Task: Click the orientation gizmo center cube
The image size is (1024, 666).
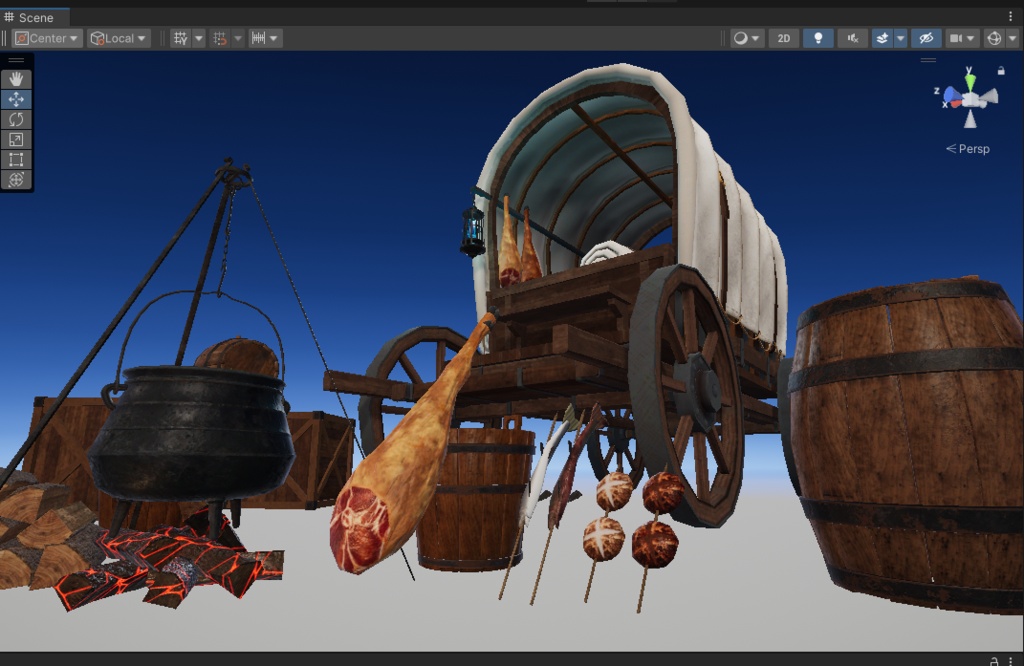Action: coord(972,100)
